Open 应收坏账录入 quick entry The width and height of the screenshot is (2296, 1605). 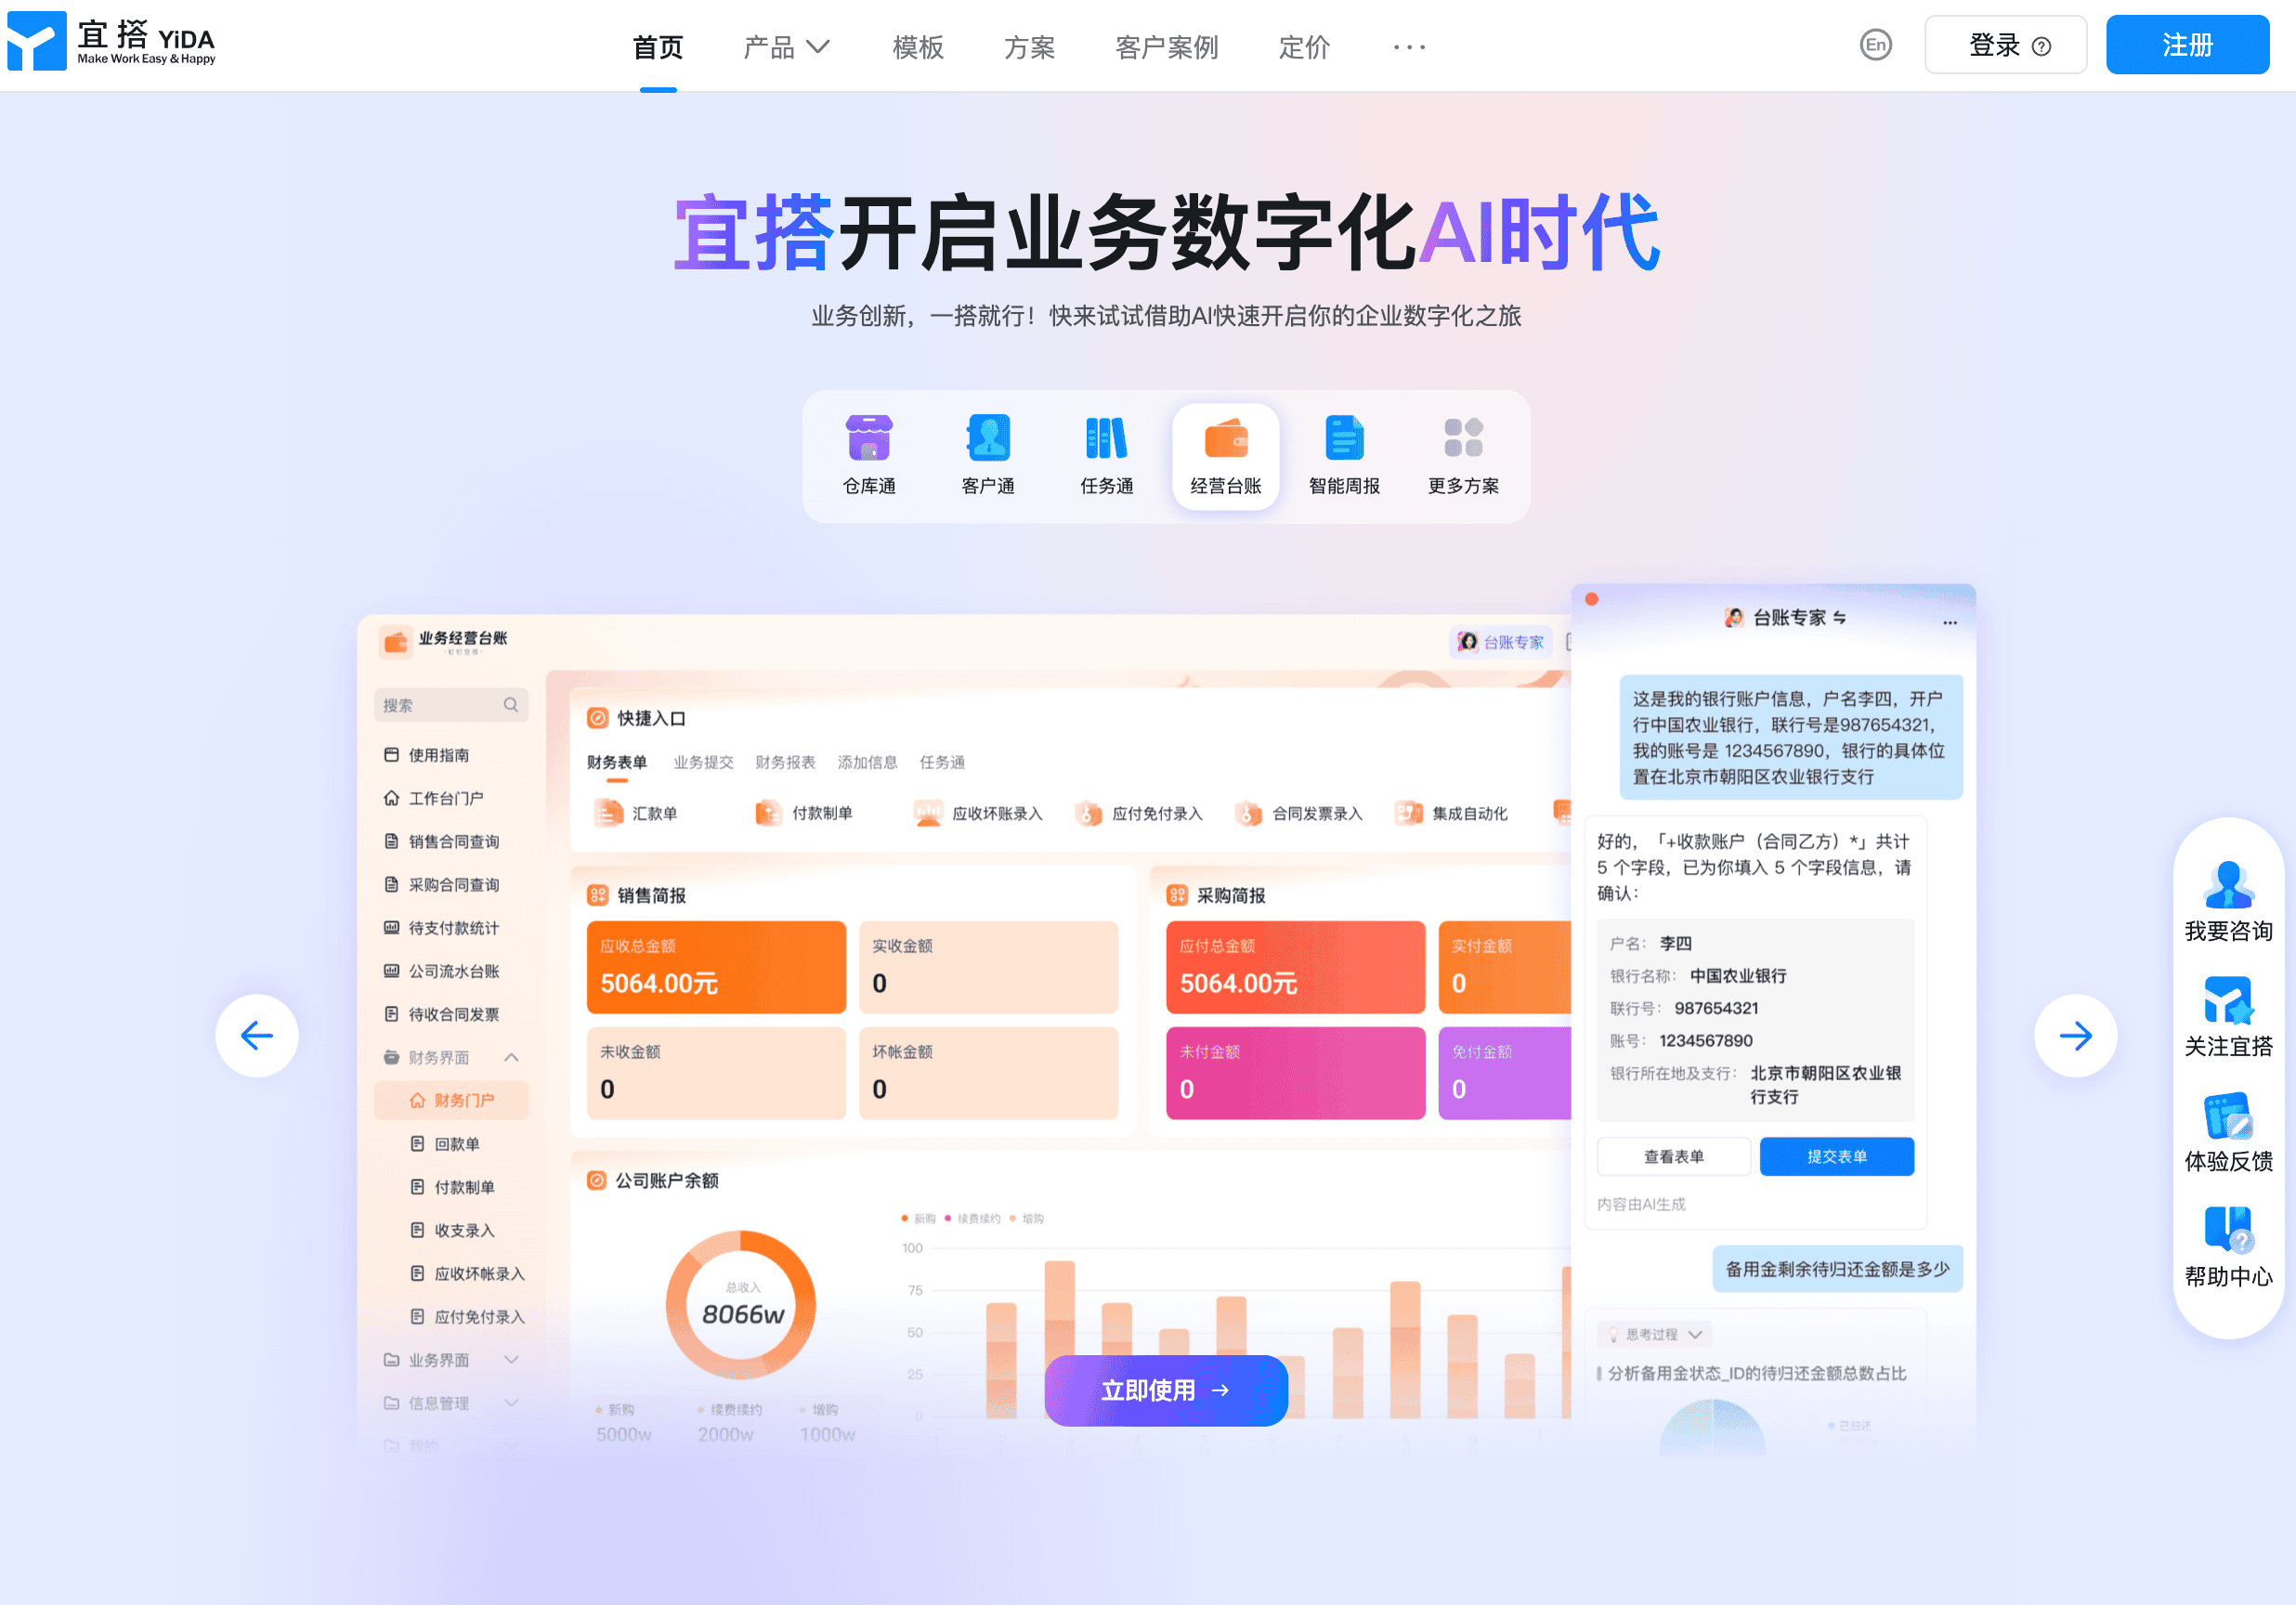pos(978,813)
